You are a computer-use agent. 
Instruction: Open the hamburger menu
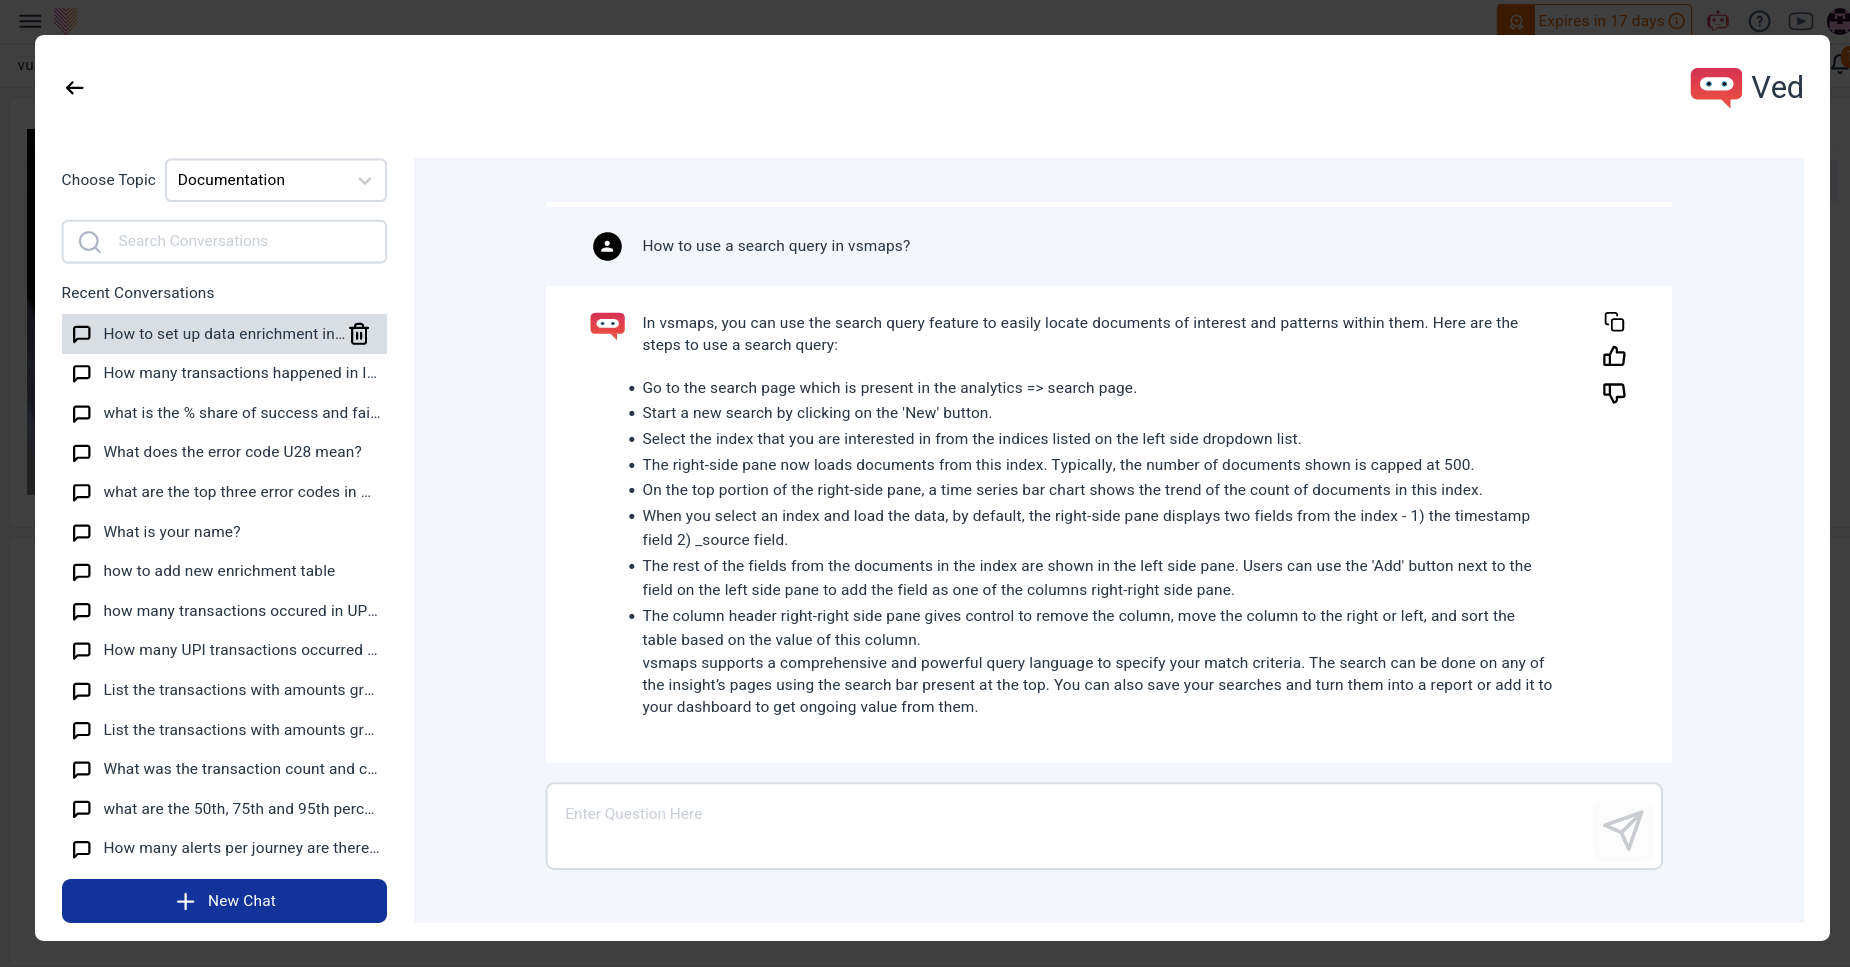(x=30, y=20)
